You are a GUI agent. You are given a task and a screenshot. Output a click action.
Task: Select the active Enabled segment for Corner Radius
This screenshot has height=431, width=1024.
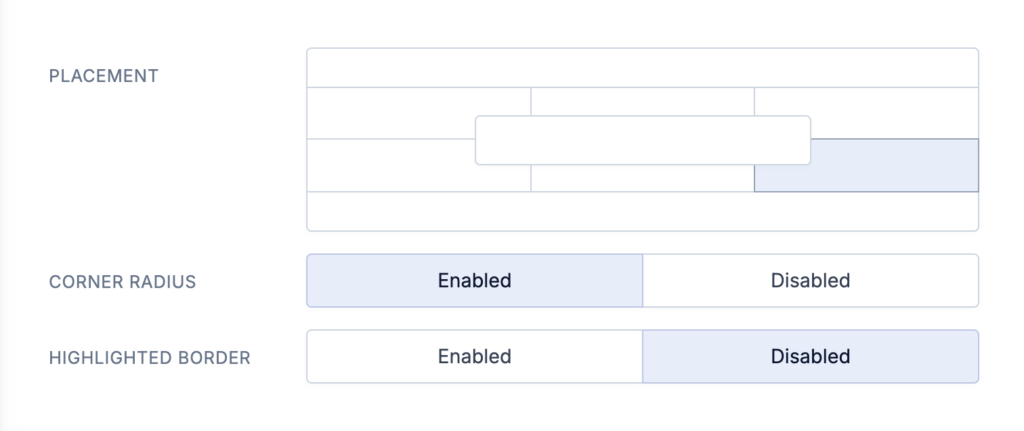click(475, 281)
